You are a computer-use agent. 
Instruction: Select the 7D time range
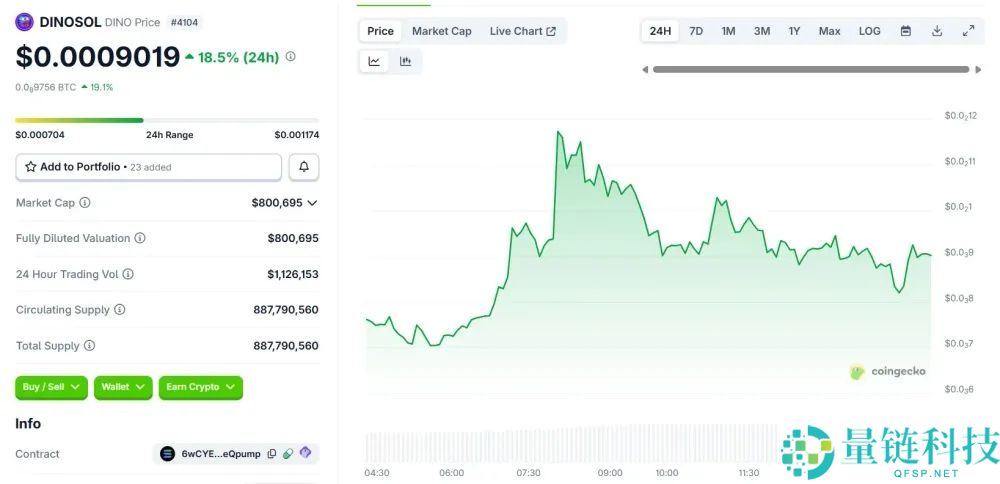click(696, 31)
